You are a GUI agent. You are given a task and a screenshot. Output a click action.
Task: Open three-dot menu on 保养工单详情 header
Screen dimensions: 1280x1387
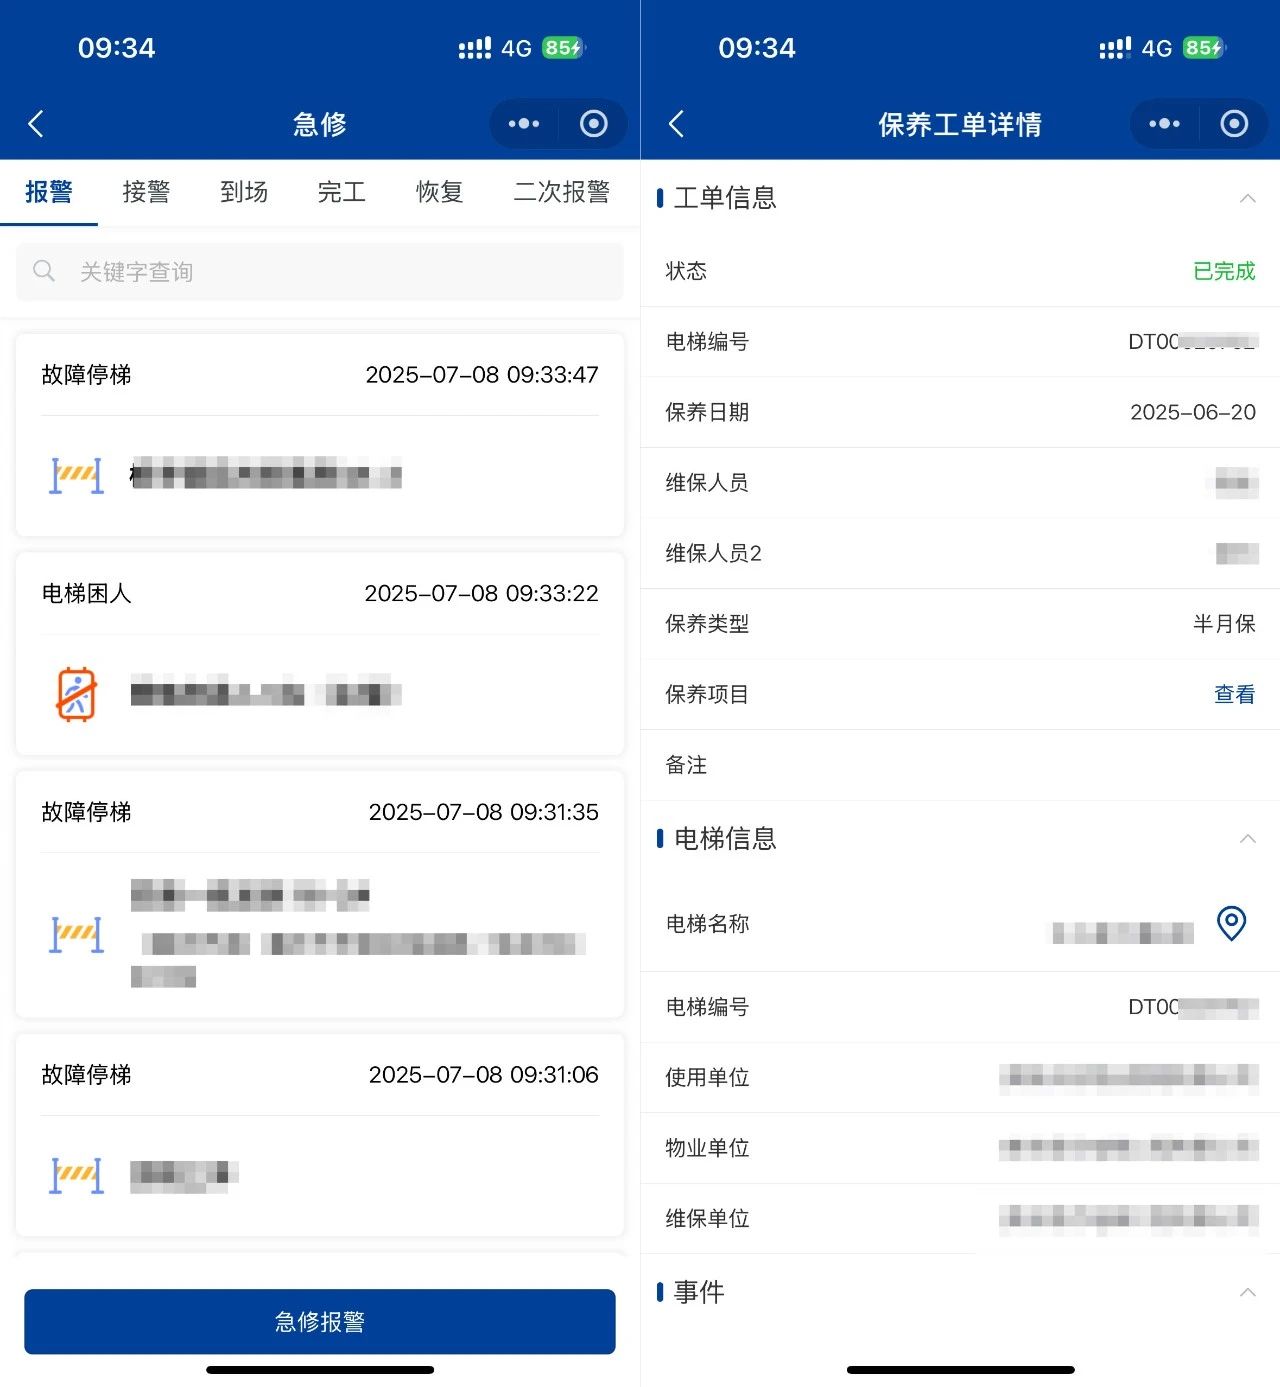click(1164, 124)
